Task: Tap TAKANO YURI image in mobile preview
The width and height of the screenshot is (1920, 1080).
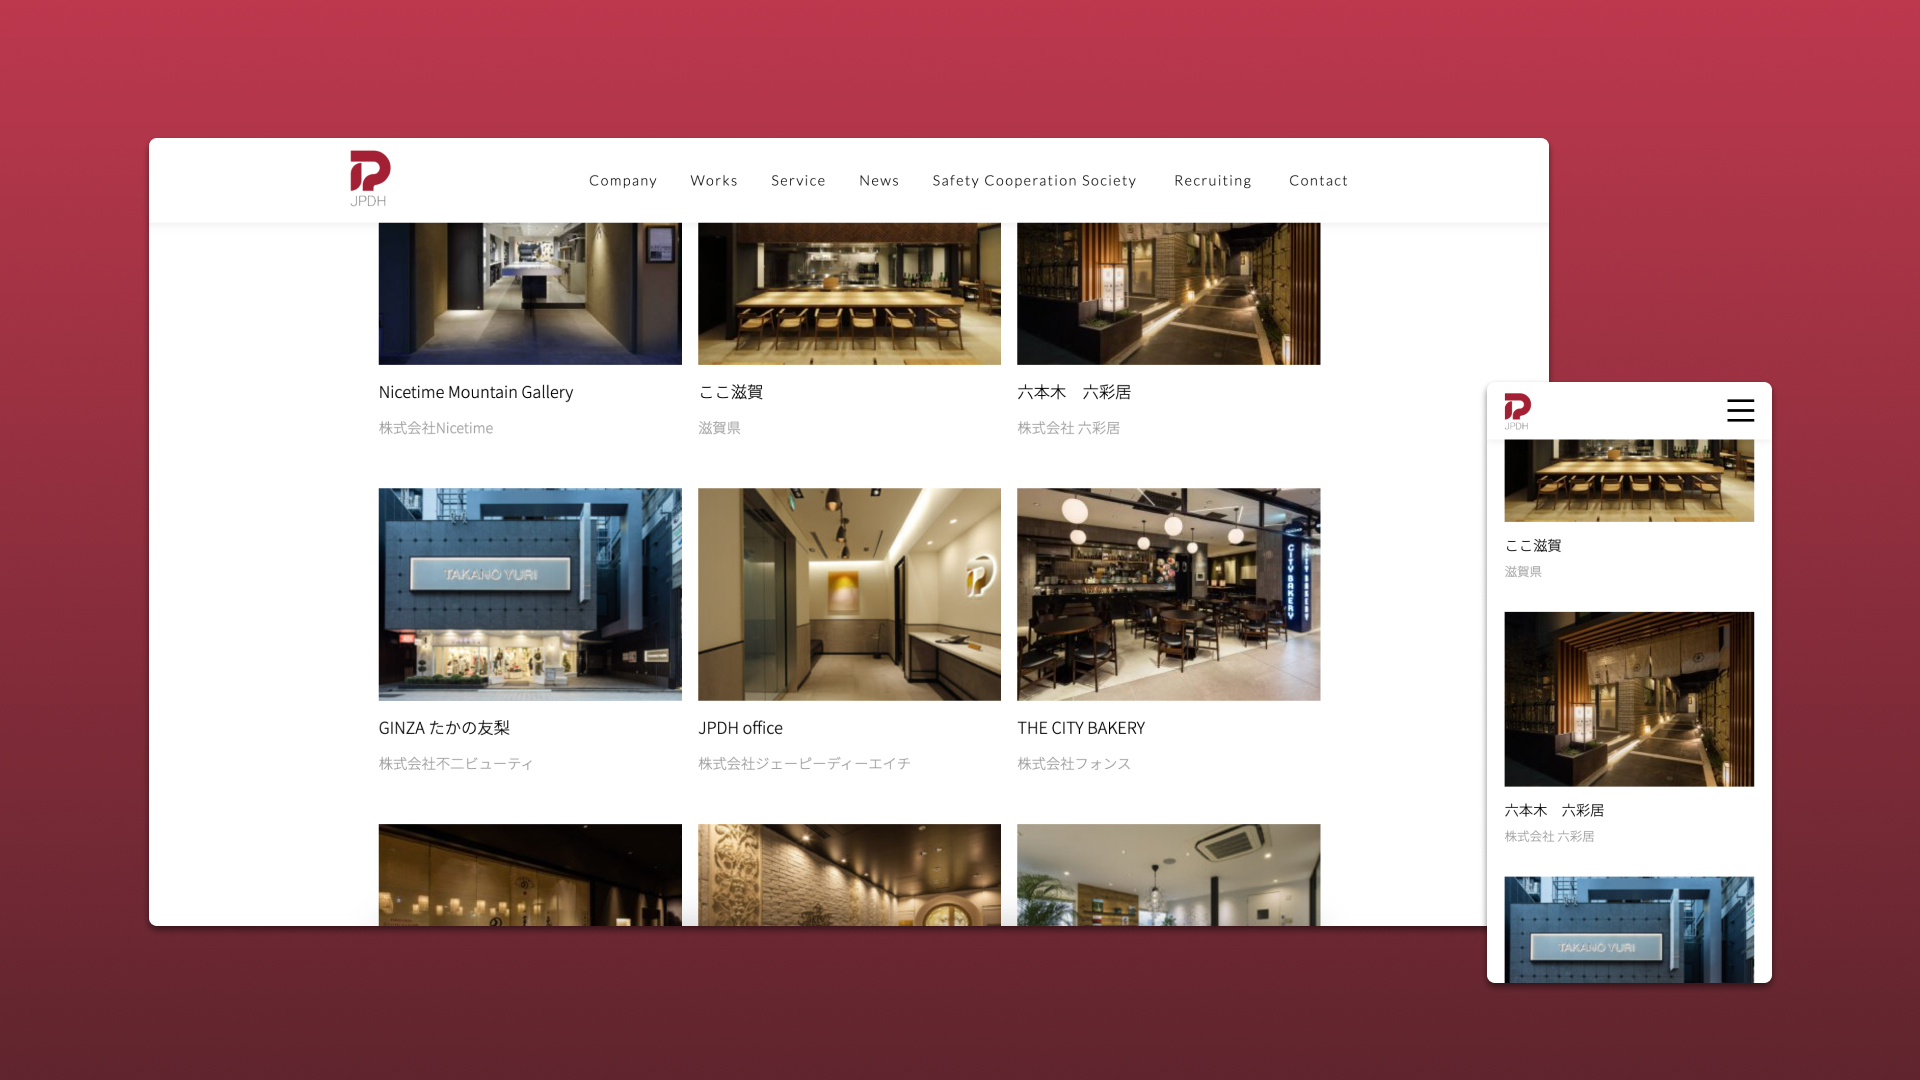Action: point(1628,930)
